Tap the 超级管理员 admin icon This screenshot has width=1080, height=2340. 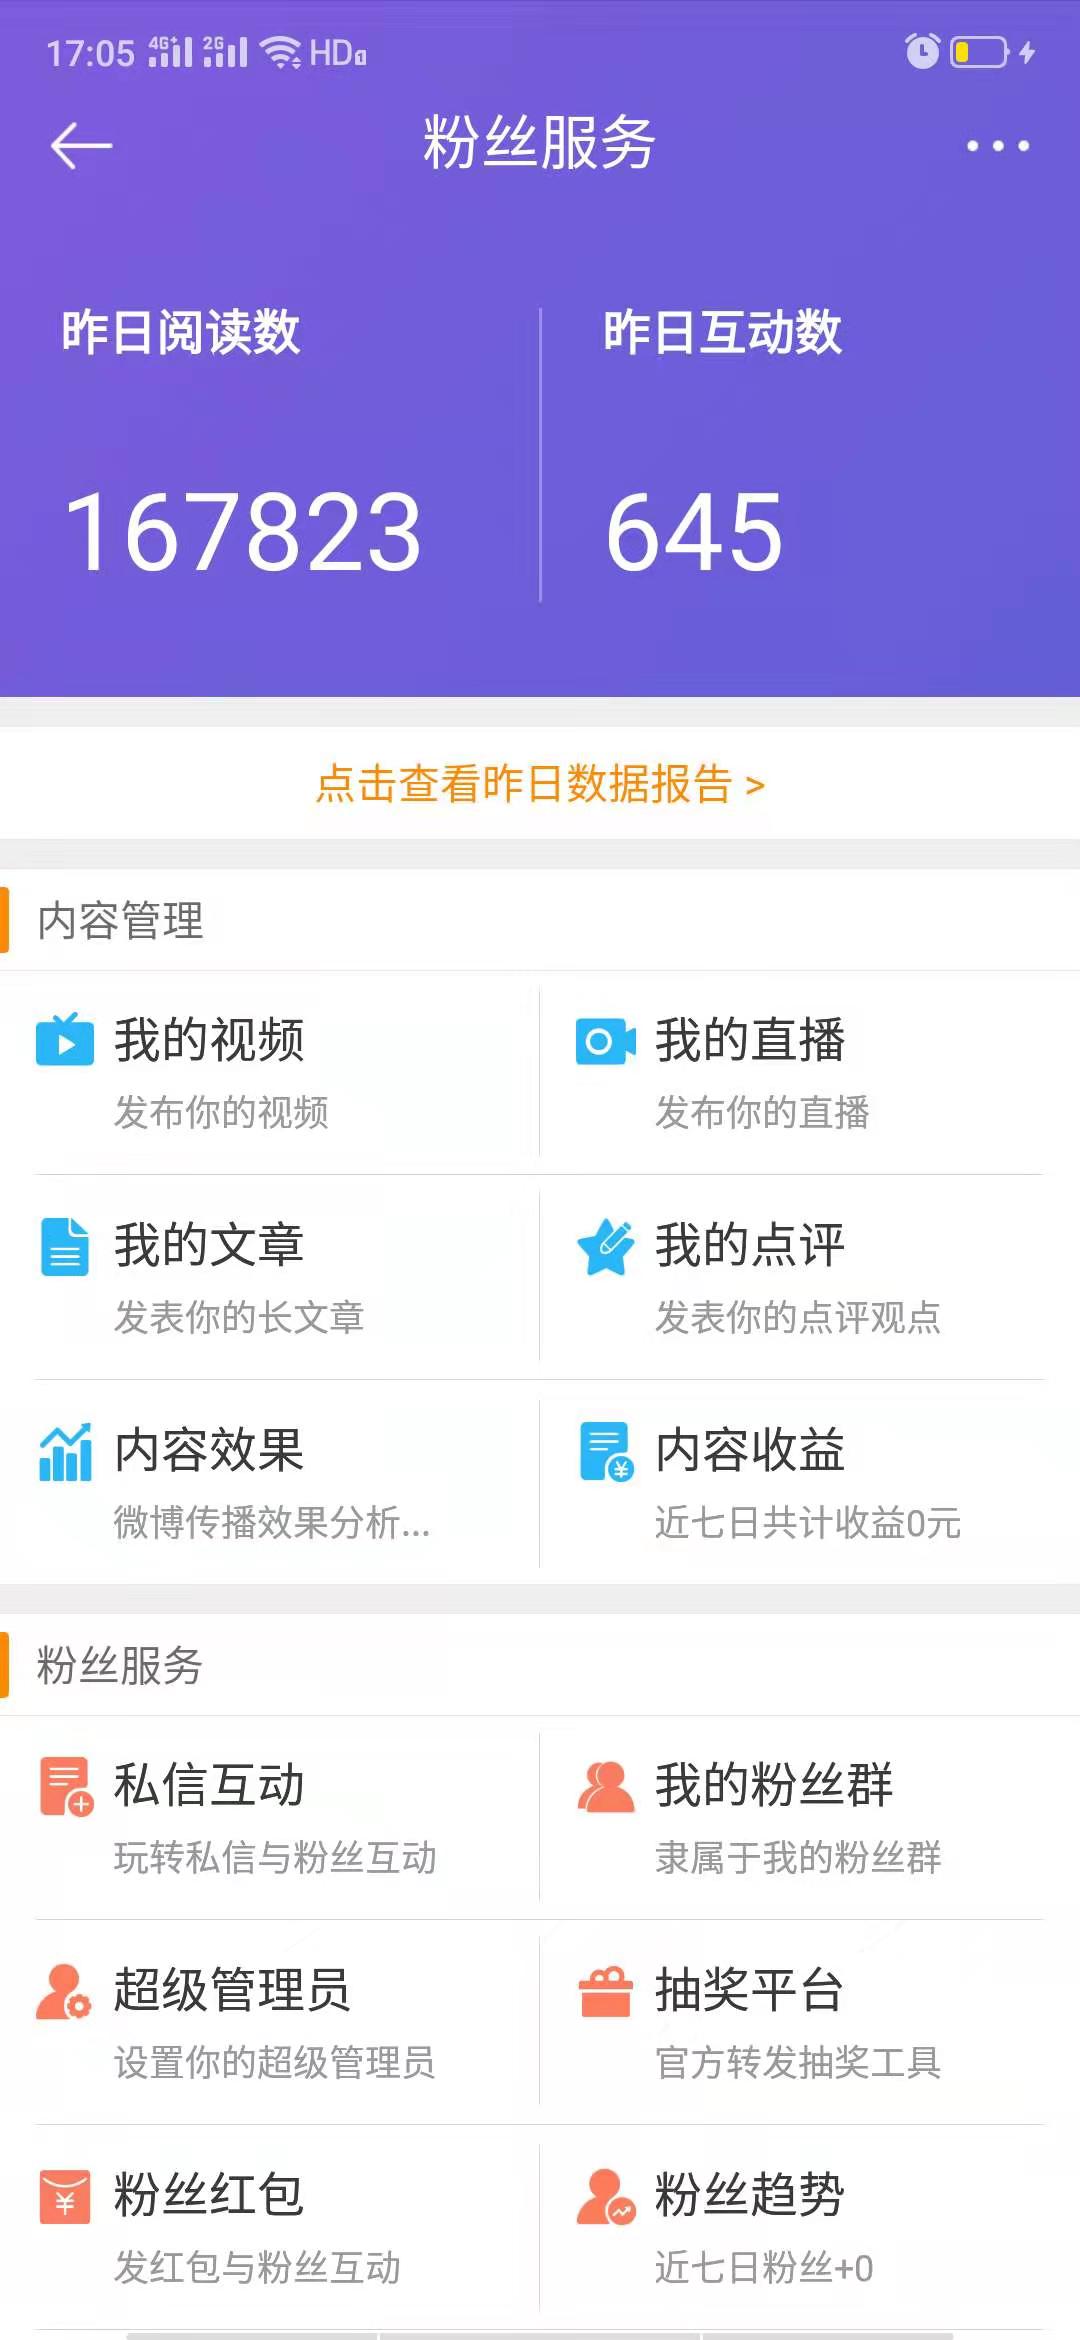[x=64, y=1991]
